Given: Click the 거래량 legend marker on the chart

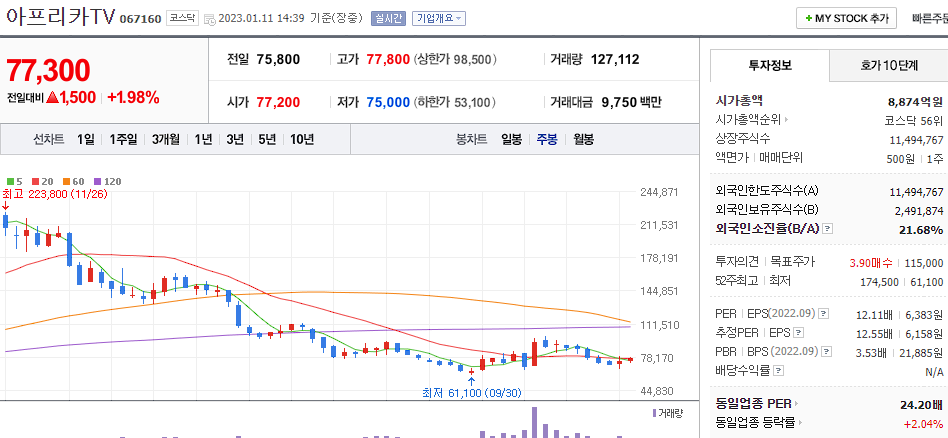Looking at the screenshot, I should (x=655, y=413).
